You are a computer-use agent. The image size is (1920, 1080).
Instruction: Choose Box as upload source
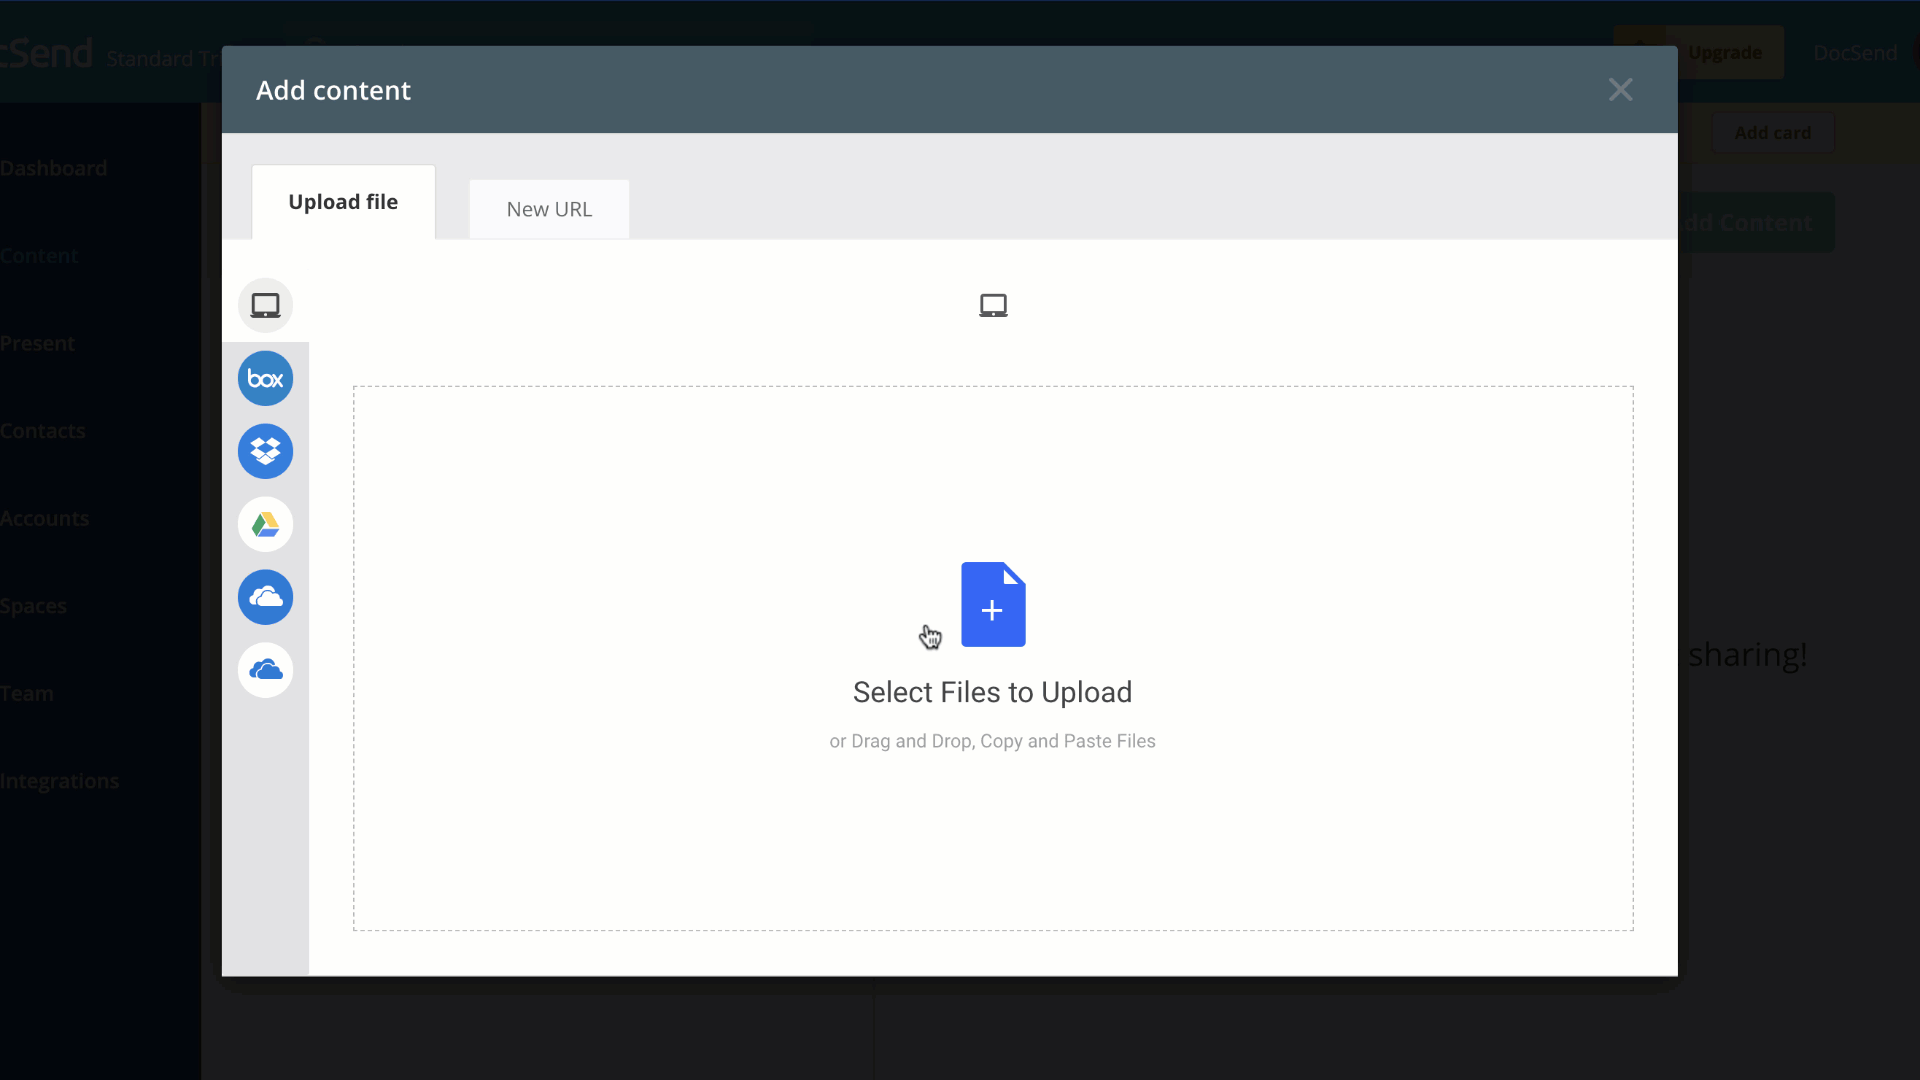[x=265, y=378]
